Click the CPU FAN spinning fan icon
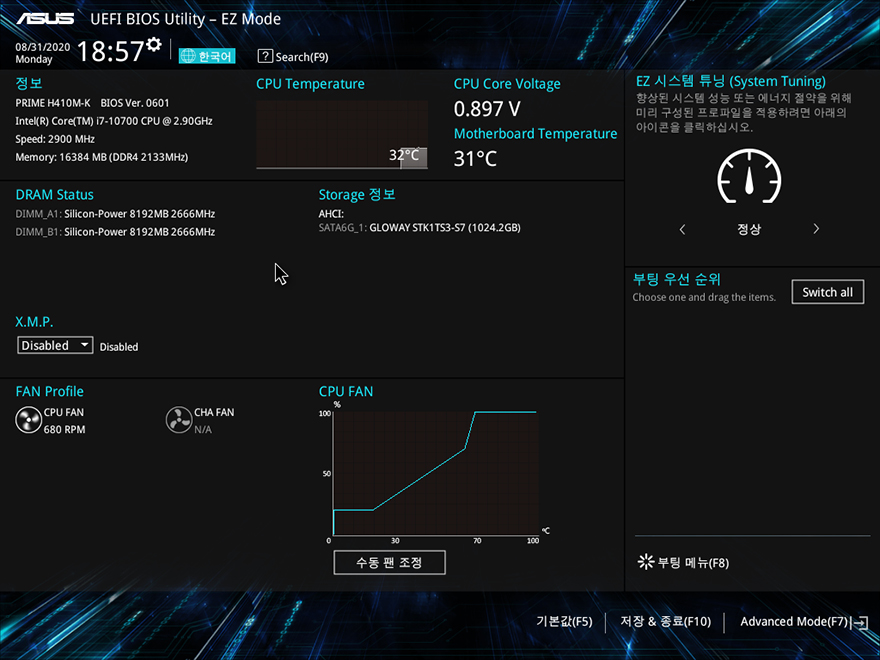This screenshot has height=660, width=880. [x=28, y=420]
